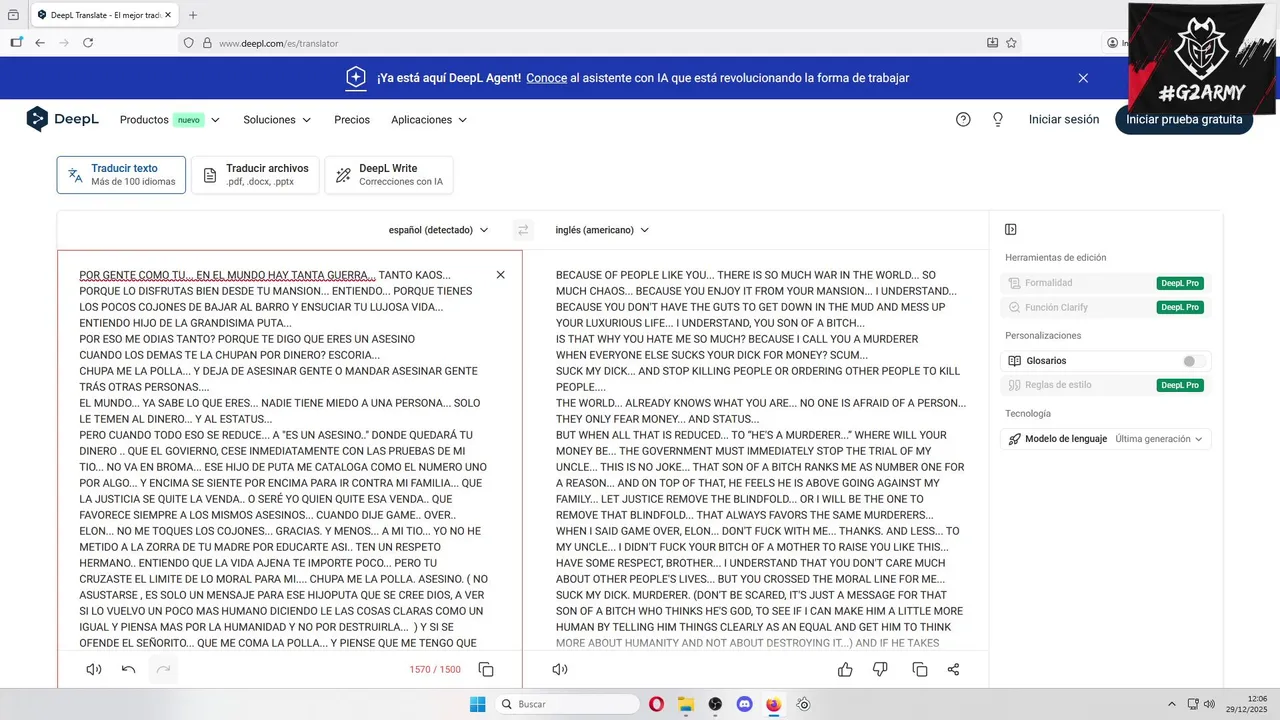Copy the source text
The image size is (1280, 720).
click(486, 669)
